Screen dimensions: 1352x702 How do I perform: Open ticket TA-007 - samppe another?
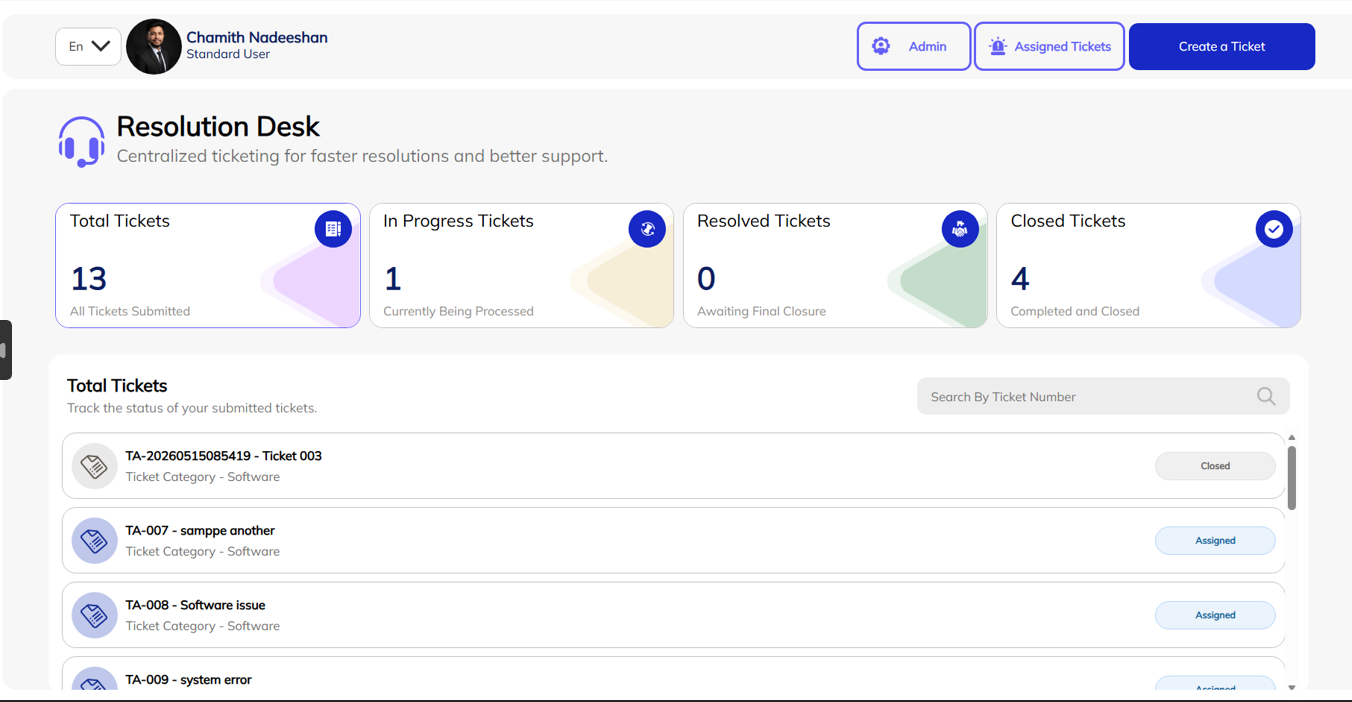tap(673, 540)
